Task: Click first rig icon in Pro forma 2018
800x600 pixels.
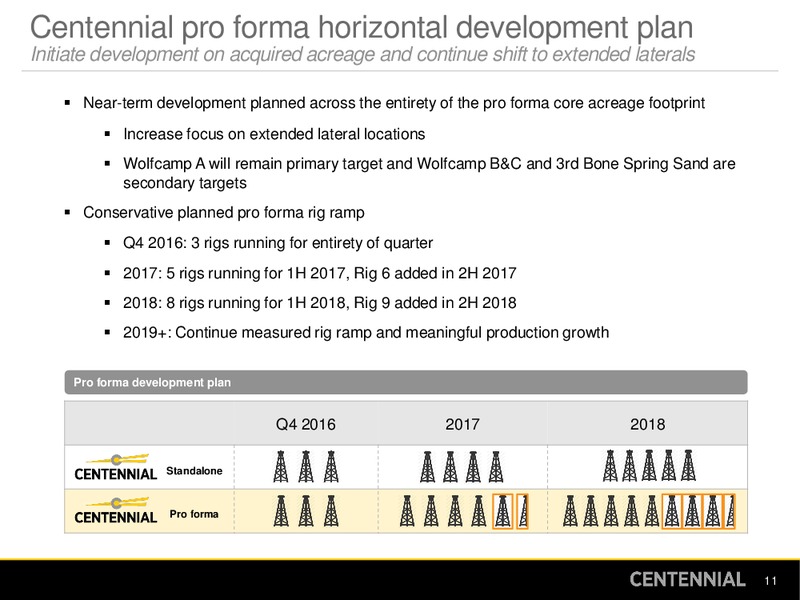Action: click(x=570, y=511)
